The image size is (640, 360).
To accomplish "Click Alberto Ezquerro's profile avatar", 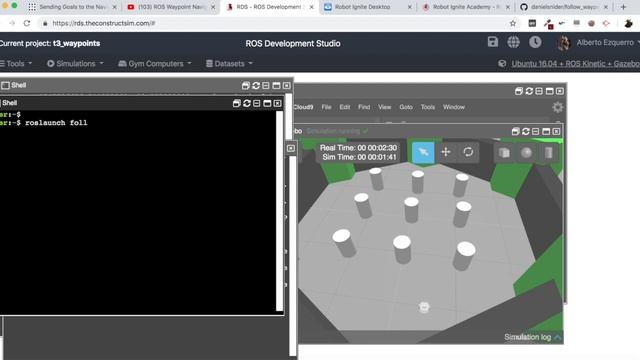I will click(564, 42).
